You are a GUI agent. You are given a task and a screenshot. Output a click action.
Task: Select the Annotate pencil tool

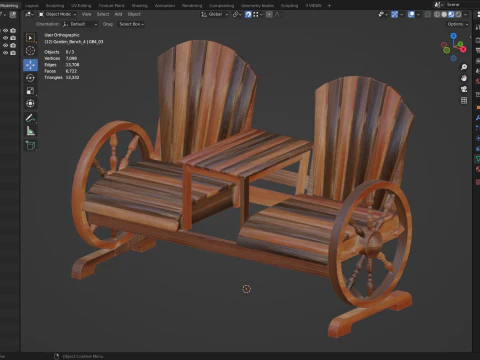(x=30, y=118)
